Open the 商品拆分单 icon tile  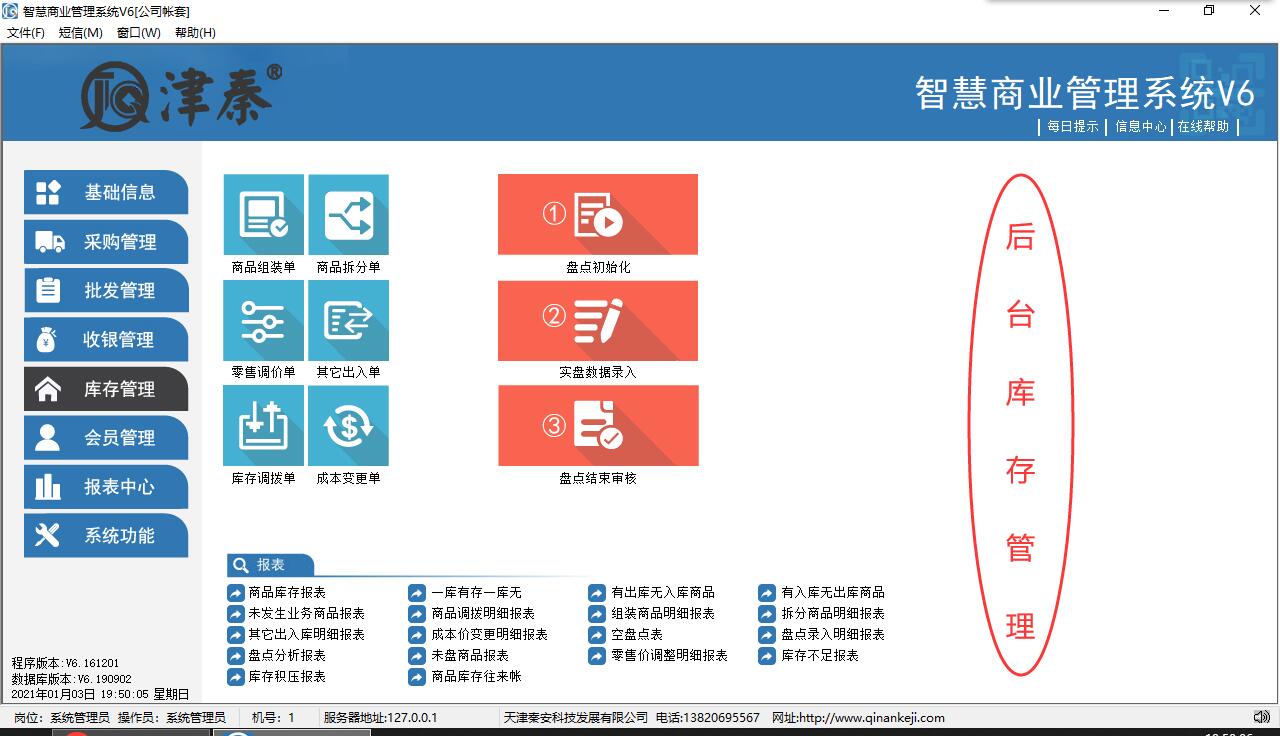pos(348,215)
